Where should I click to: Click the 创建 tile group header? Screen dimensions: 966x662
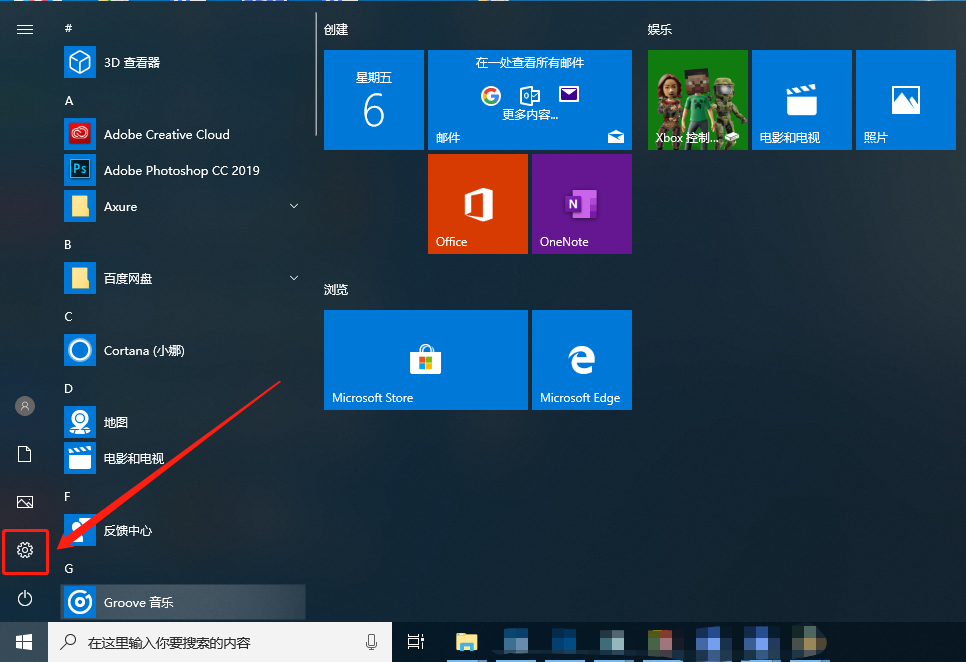(336, 30)
